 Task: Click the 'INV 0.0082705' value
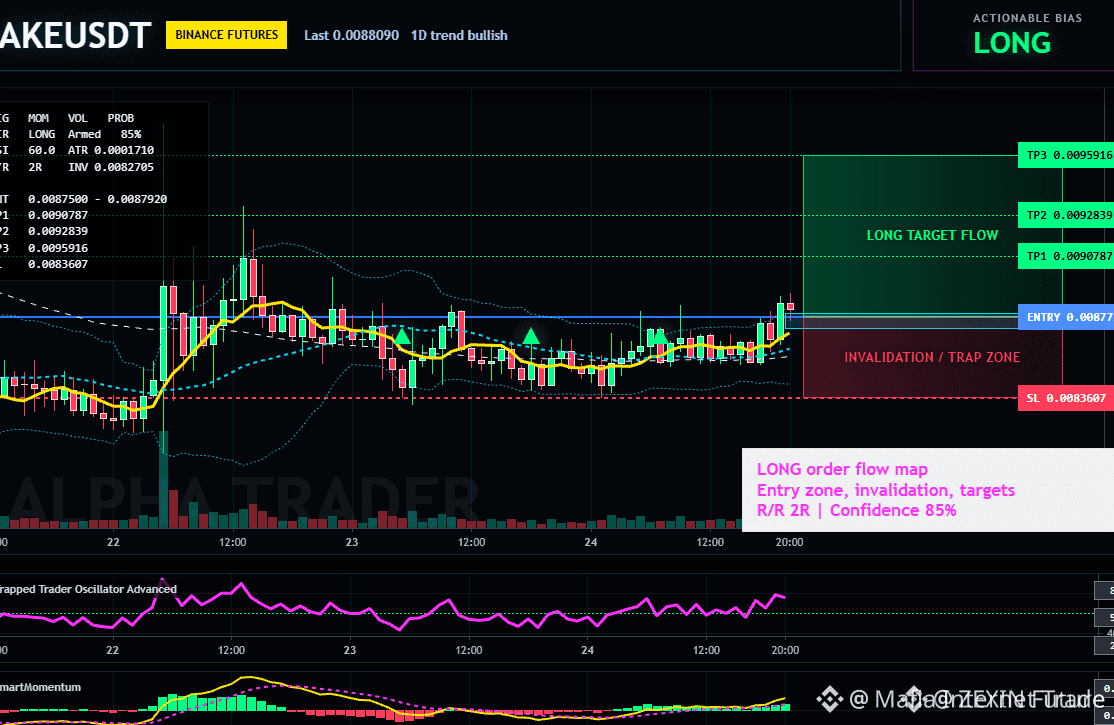pyautogui.click(x=111, y=167)
